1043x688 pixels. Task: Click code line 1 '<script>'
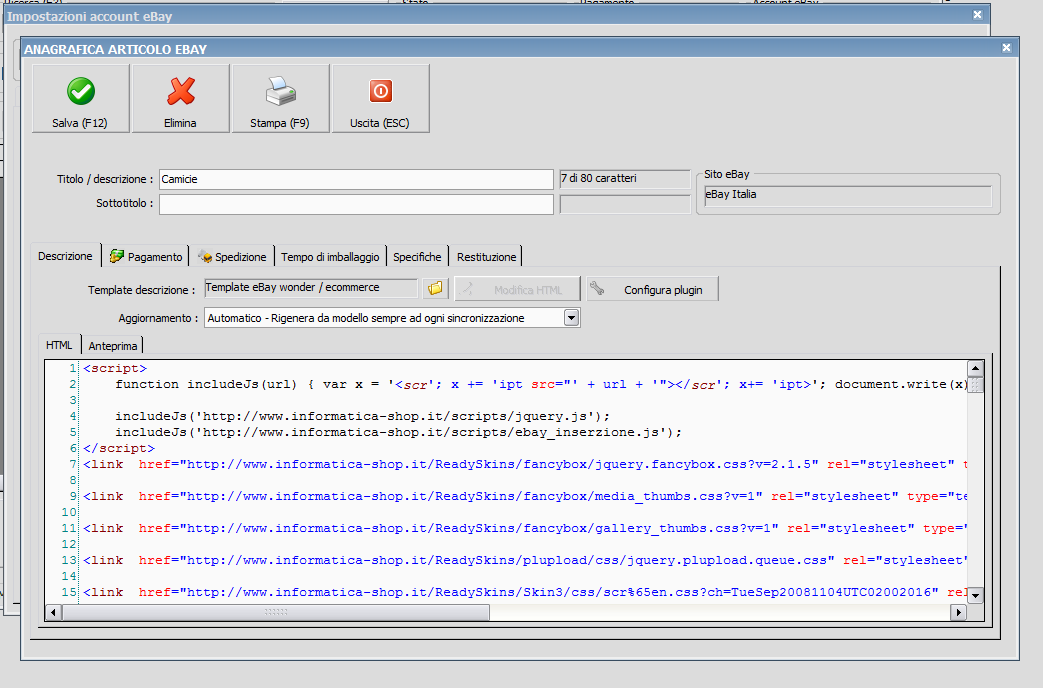(x=115, y=368)
